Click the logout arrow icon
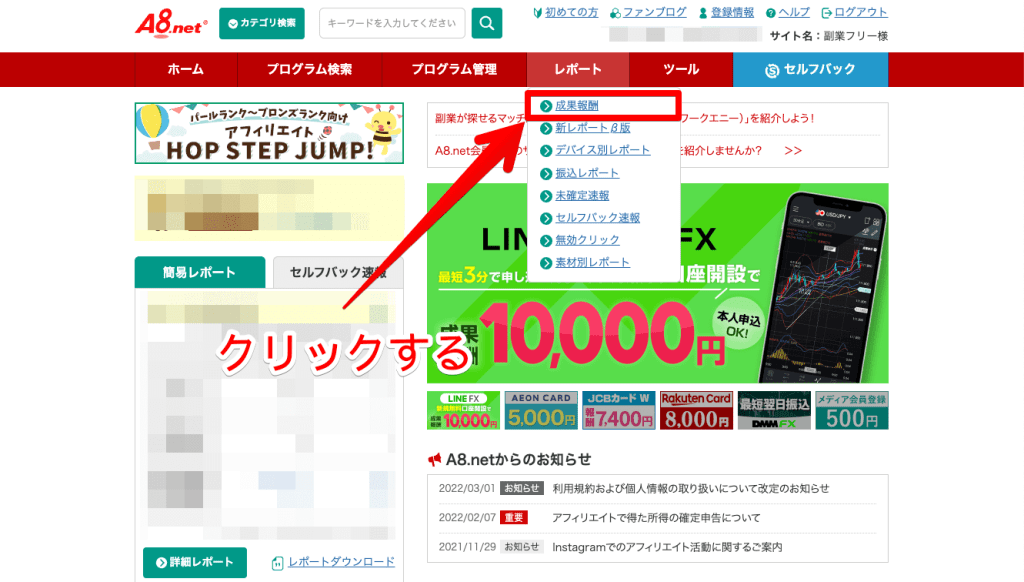The height and width of the screenshot is (582, 1024). pos(826,13)
